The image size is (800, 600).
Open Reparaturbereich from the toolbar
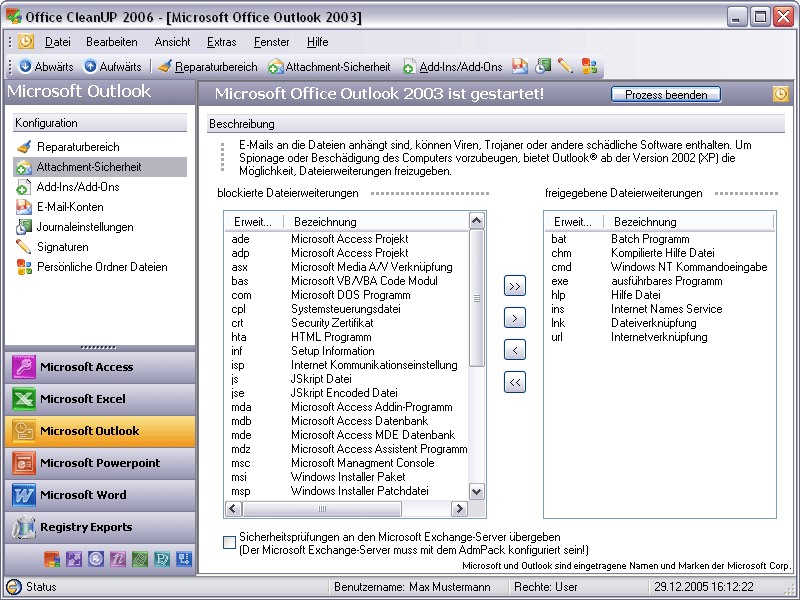tap(208, 66)
